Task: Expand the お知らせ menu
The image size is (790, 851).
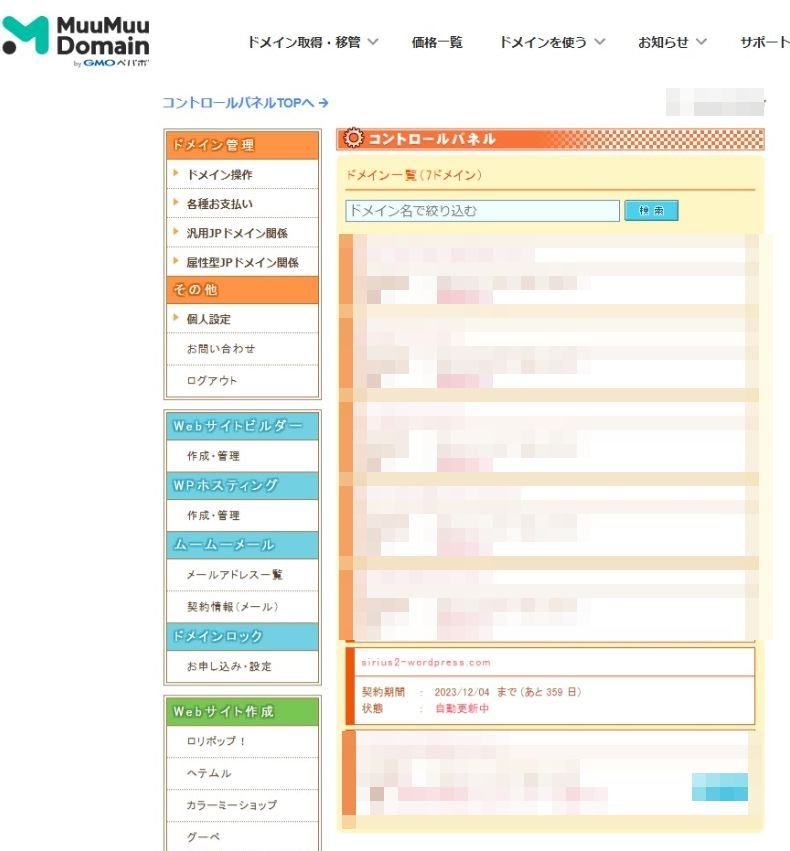Action: coord(672,42)
